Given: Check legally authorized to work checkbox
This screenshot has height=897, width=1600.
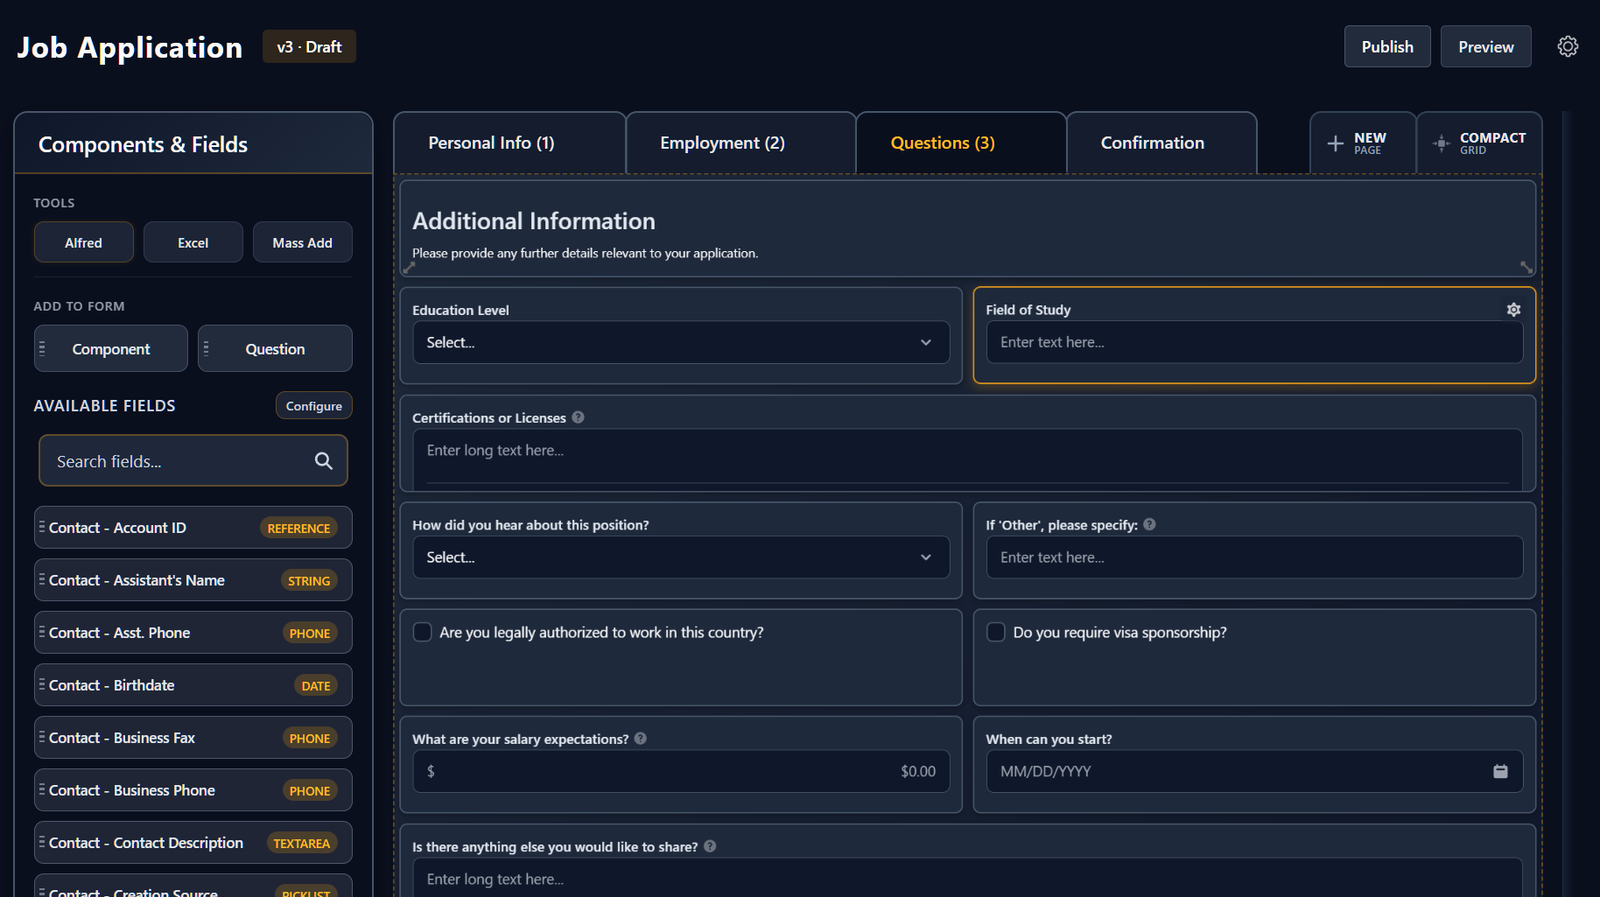Looking at the screenshot, I should coord(423,633).
